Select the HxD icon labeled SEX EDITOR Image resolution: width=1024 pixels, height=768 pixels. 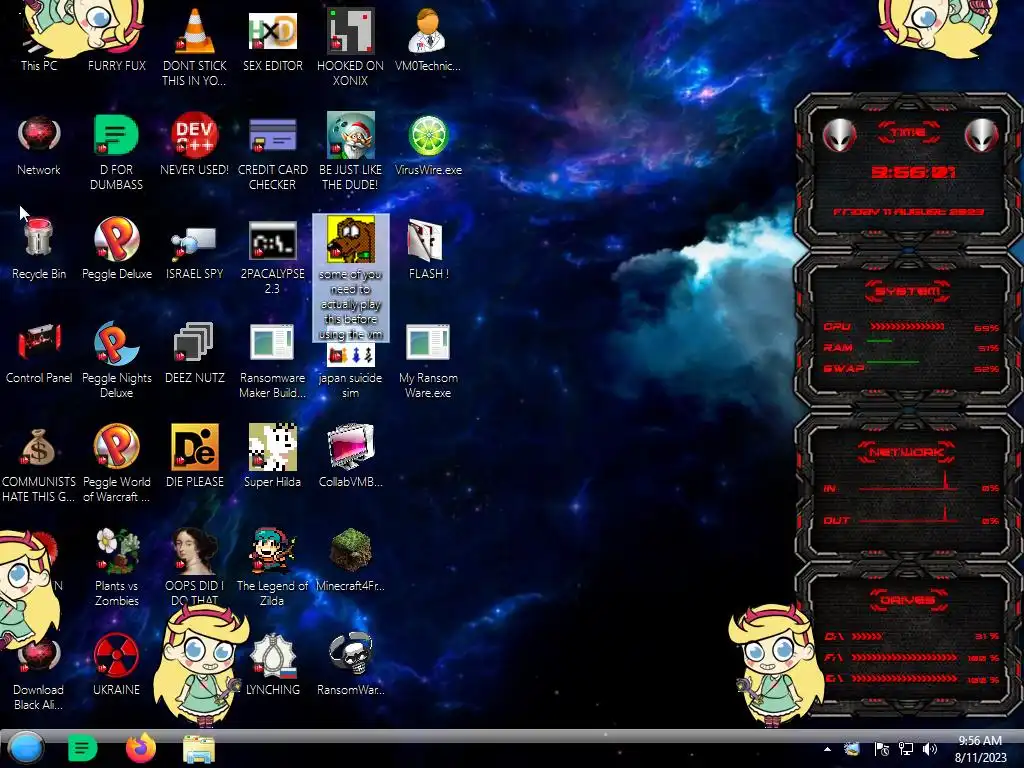[x=273, y=31]
